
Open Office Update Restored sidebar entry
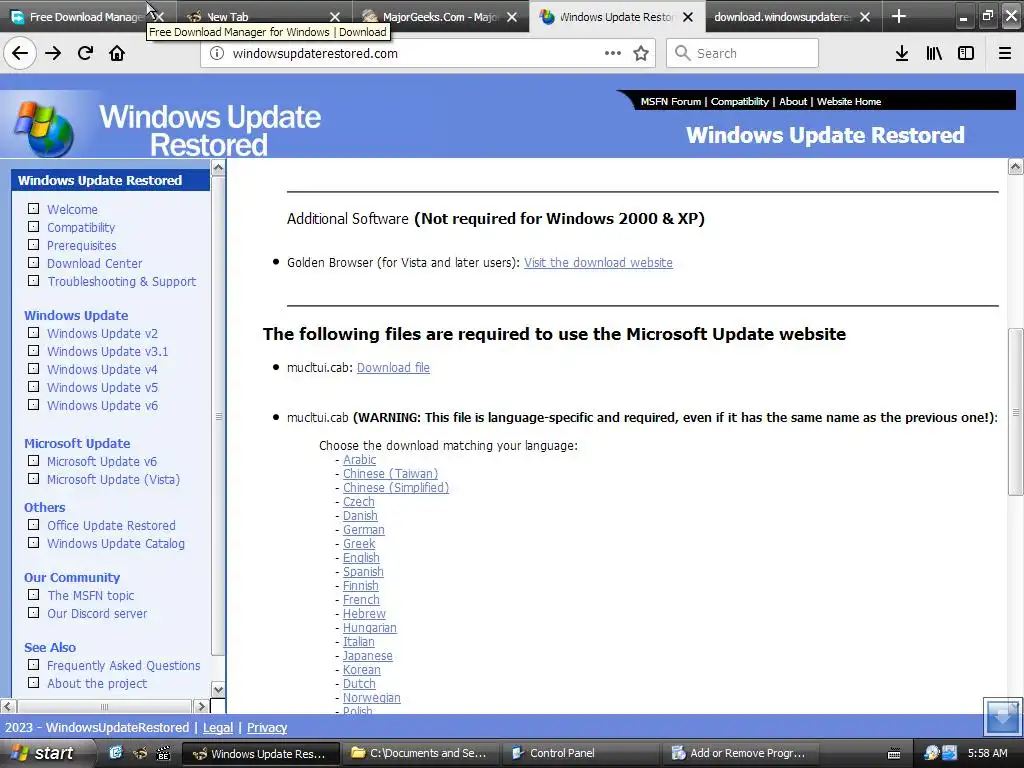coord(112,526)
